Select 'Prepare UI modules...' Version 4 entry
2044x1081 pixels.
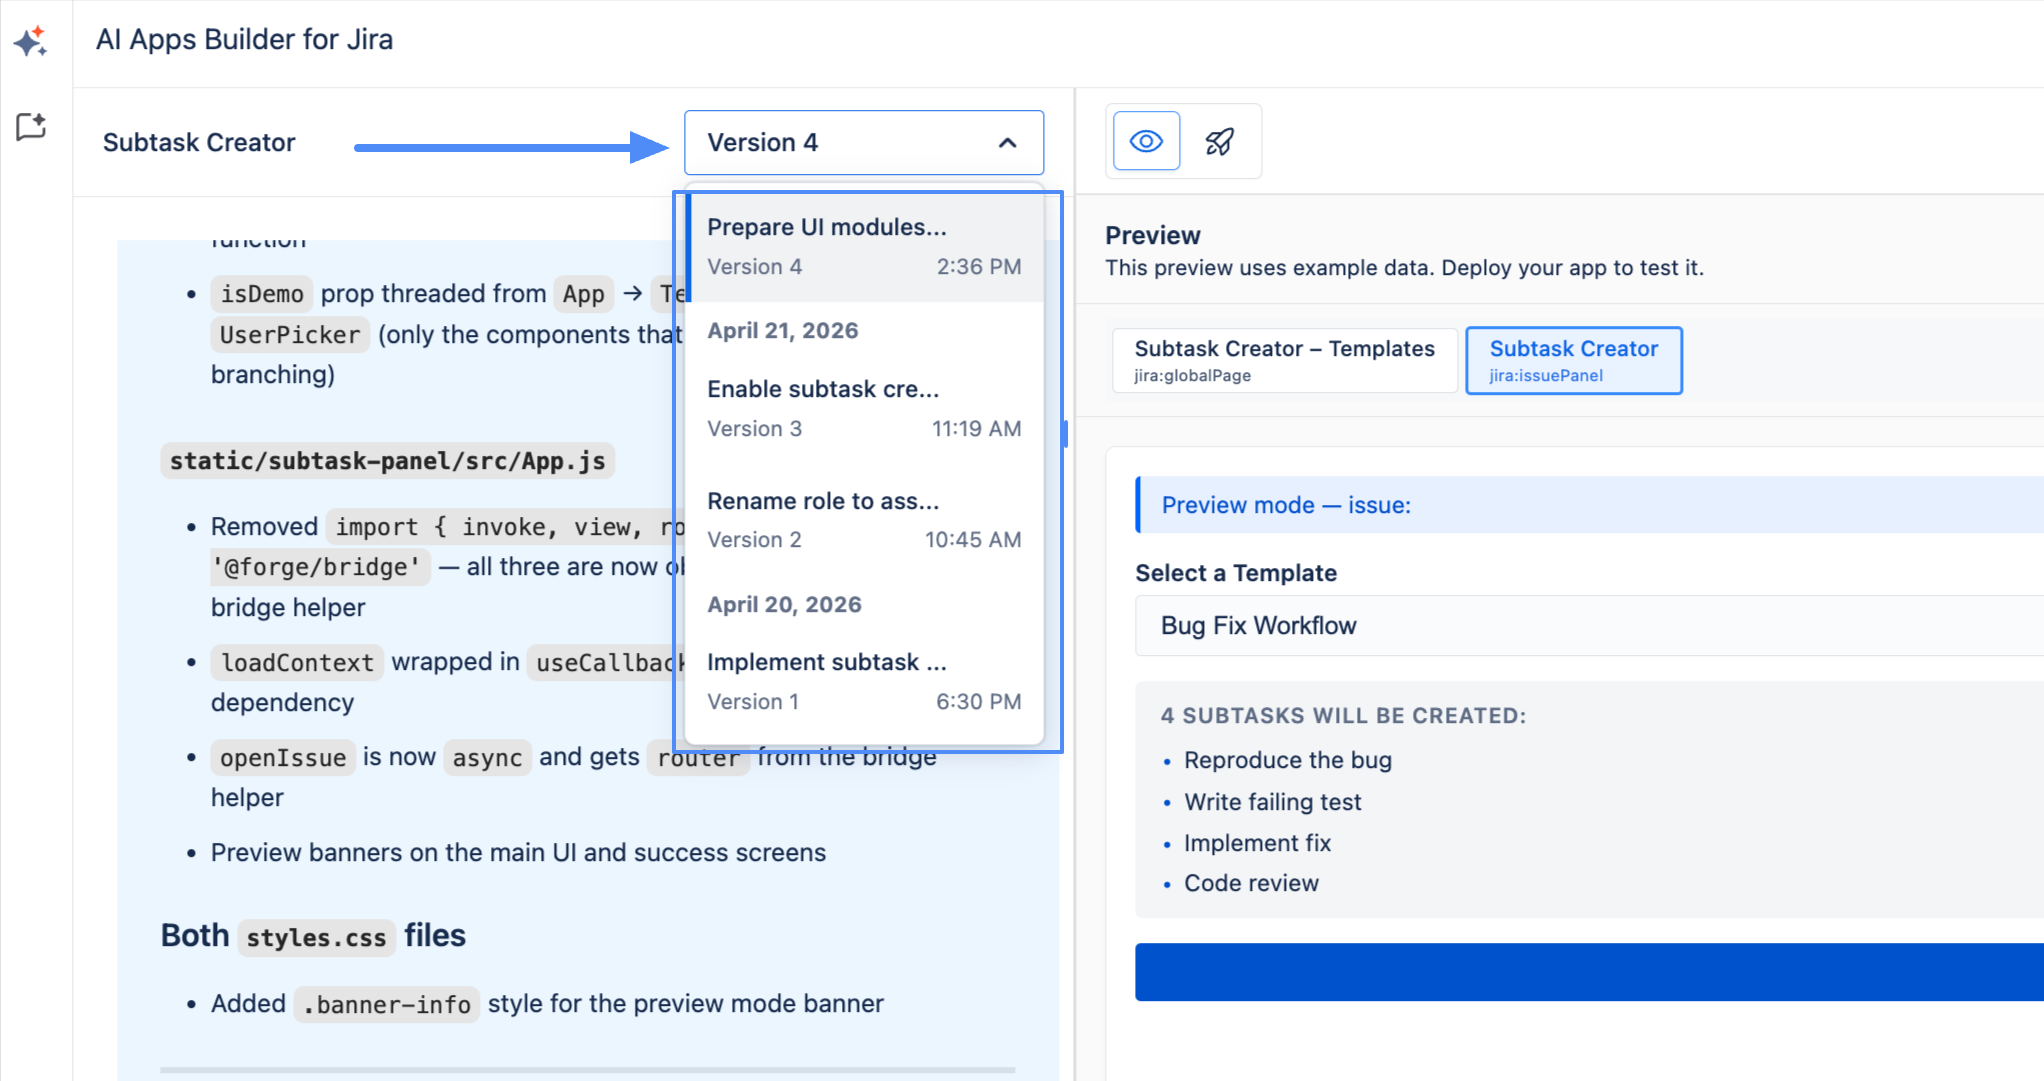coord(865,247)
